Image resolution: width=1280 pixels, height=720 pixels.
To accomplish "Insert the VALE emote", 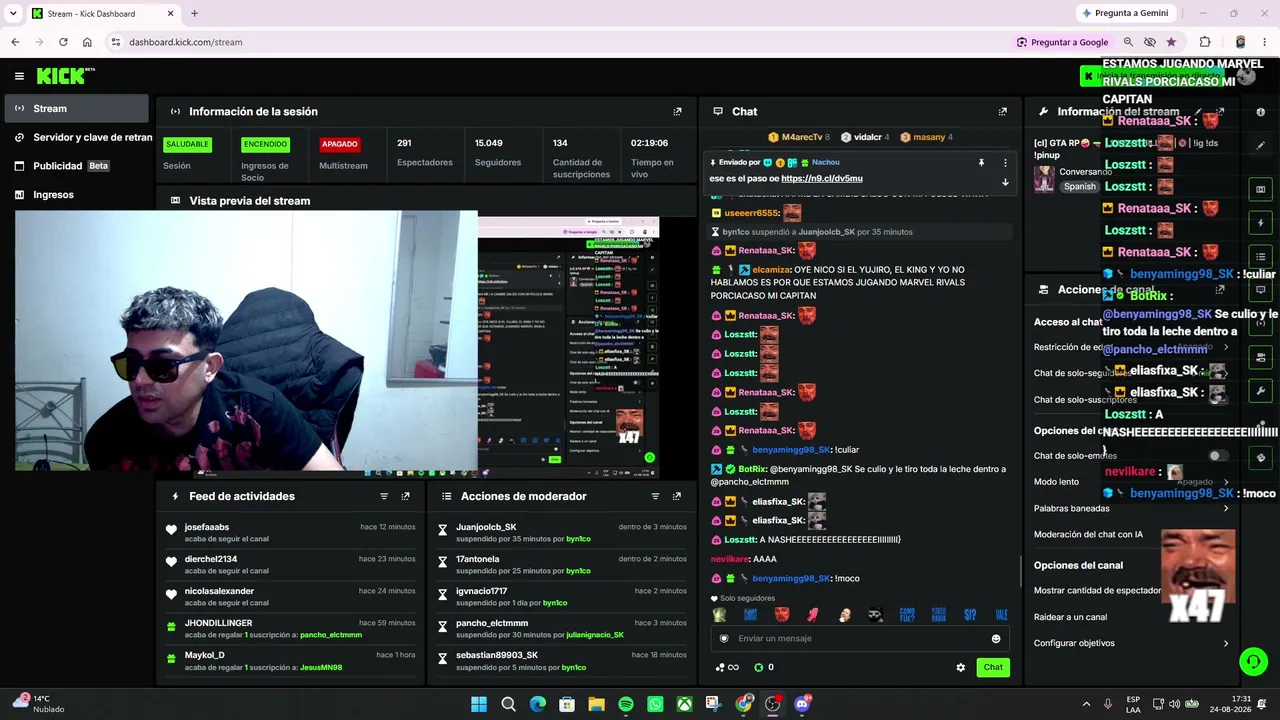I will tap(1001, 614).
